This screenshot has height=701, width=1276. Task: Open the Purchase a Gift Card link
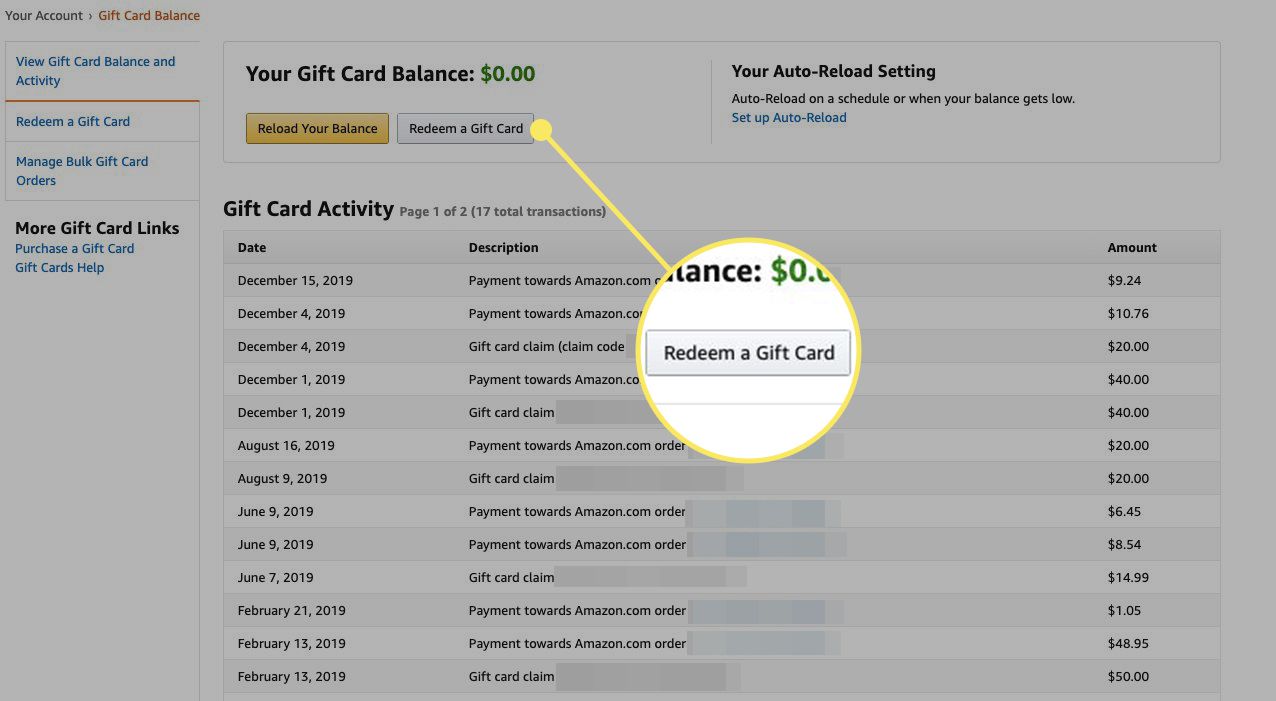click(x=74, y=248)
